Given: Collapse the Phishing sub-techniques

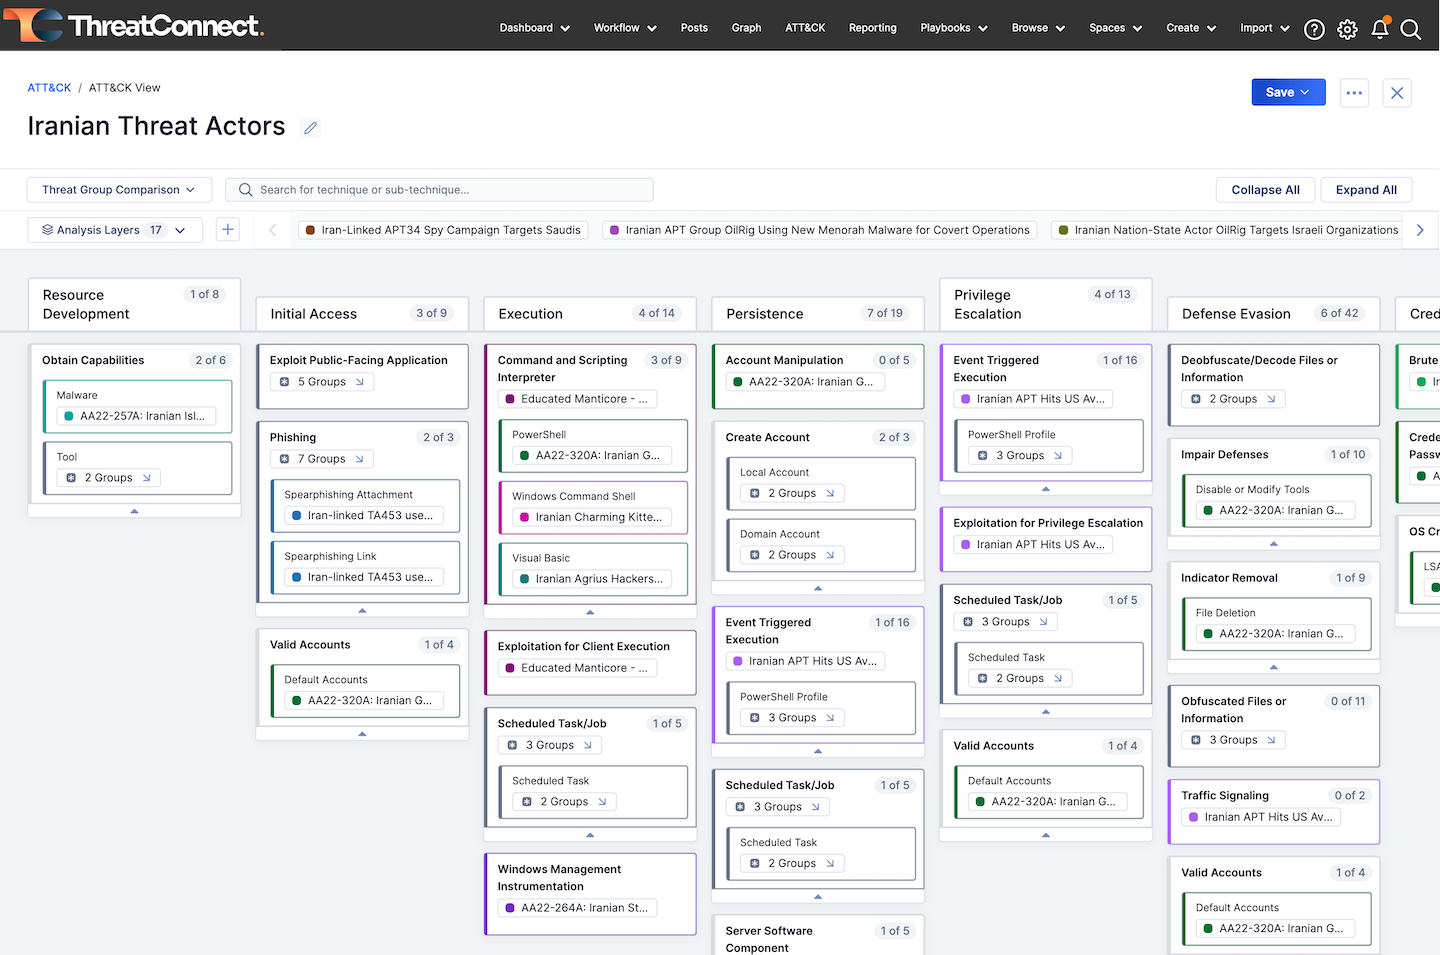Looking at the screenshot, I should coord(362,610).
